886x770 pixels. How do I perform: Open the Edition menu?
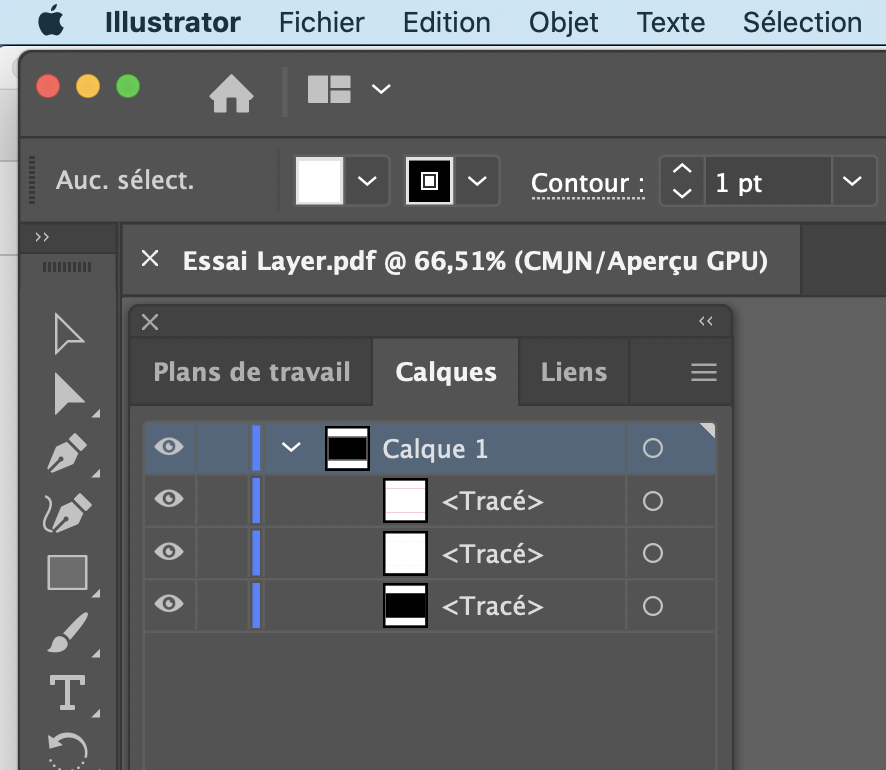[446, 23]
